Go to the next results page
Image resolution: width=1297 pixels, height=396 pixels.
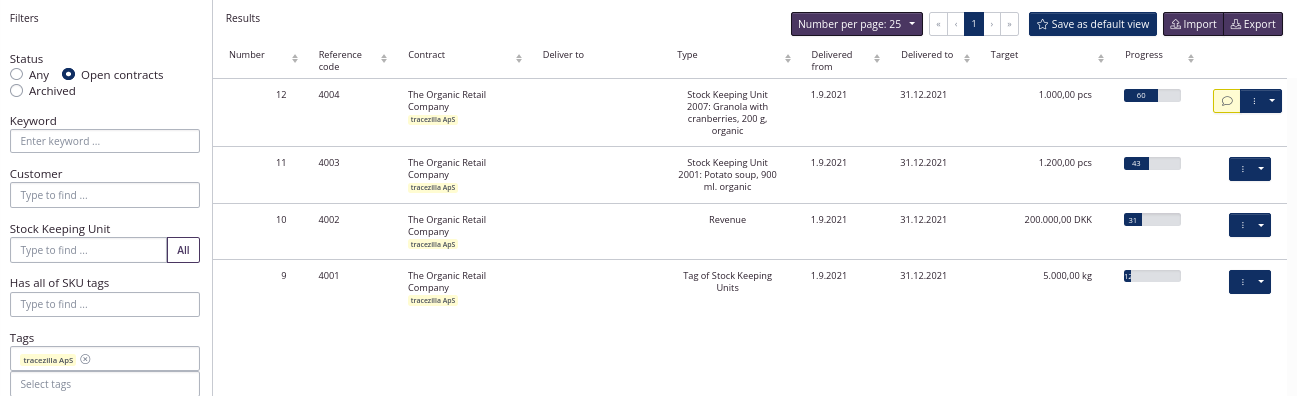pyautogui.click(x=992, y=24)
